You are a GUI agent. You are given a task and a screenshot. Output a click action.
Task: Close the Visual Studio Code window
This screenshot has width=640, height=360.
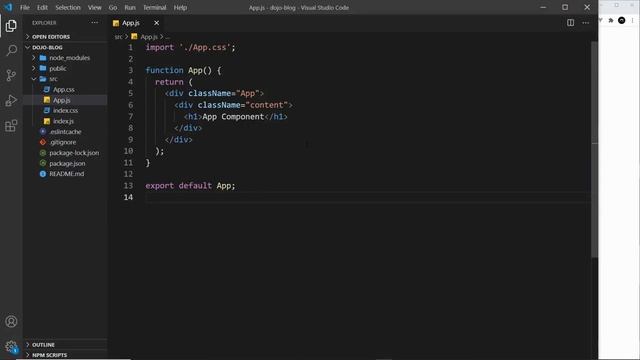coord(587,7)
